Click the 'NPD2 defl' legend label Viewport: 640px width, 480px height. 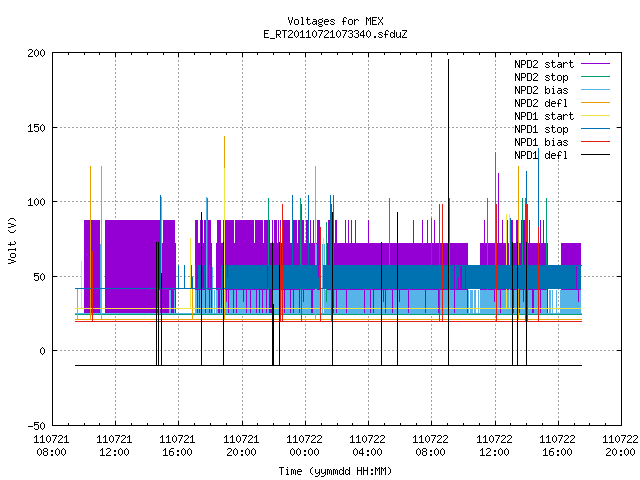click(541, 103)
